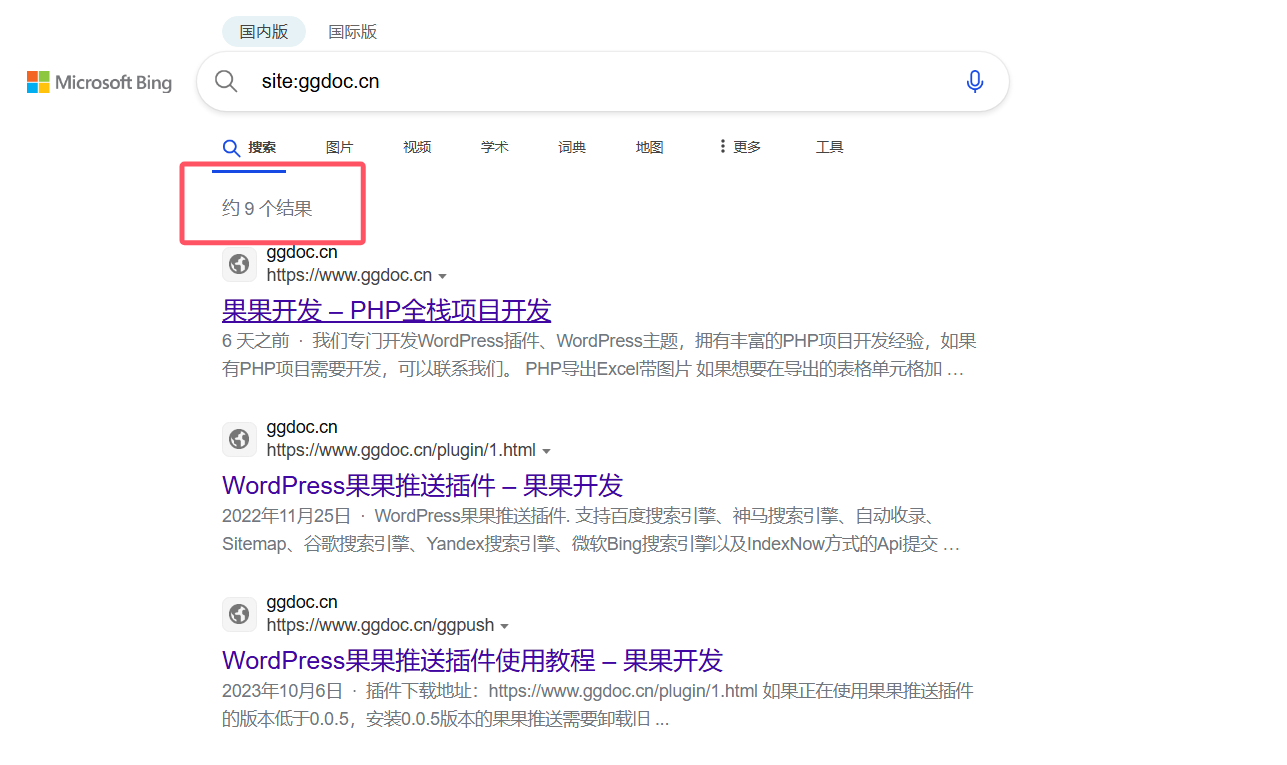Click globe favicon beside 果果推送插件使用教程 result
The image size is (1287, 765).
(x=239, y=614)
